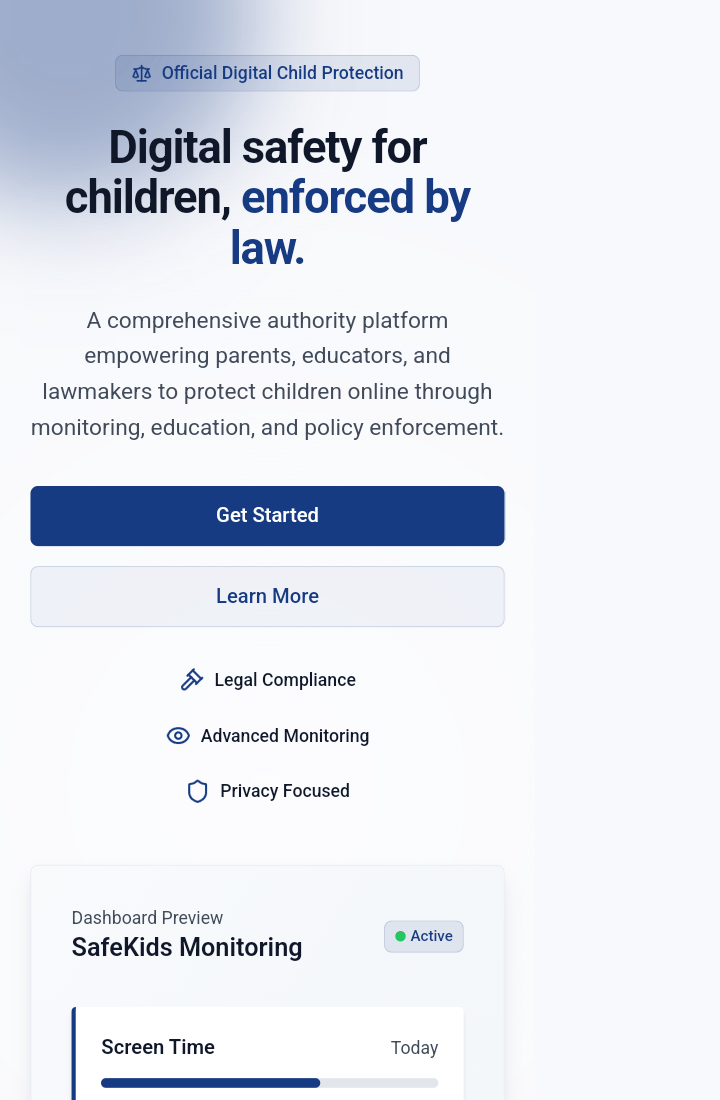Click the Active status badge
The width and height of the screenshot is (720, 1100).
pyautogui.click(x=424, y=937)
